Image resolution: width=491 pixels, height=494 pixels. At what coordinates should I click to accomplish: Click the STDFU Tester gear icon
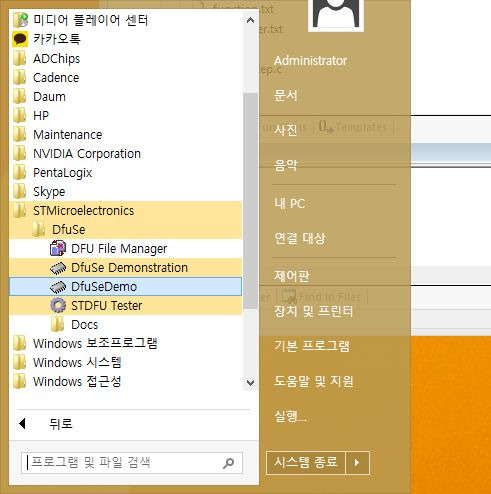pyautogui.click(x=58, y=305)
